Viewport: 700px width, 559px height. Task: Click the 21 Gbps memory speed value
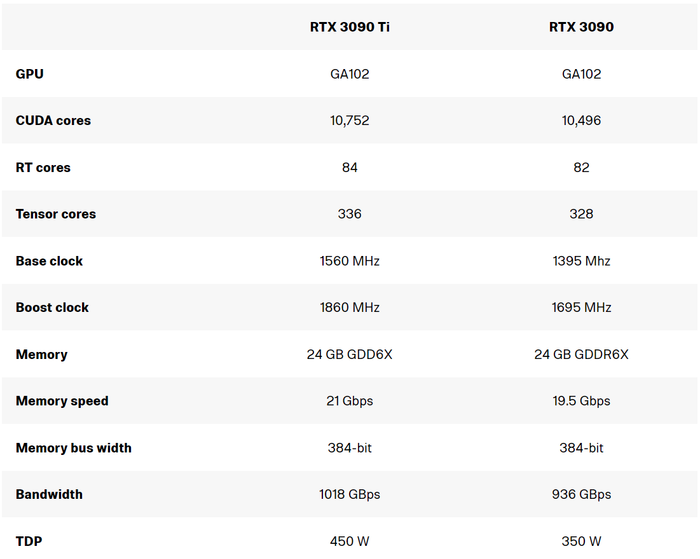349,401
